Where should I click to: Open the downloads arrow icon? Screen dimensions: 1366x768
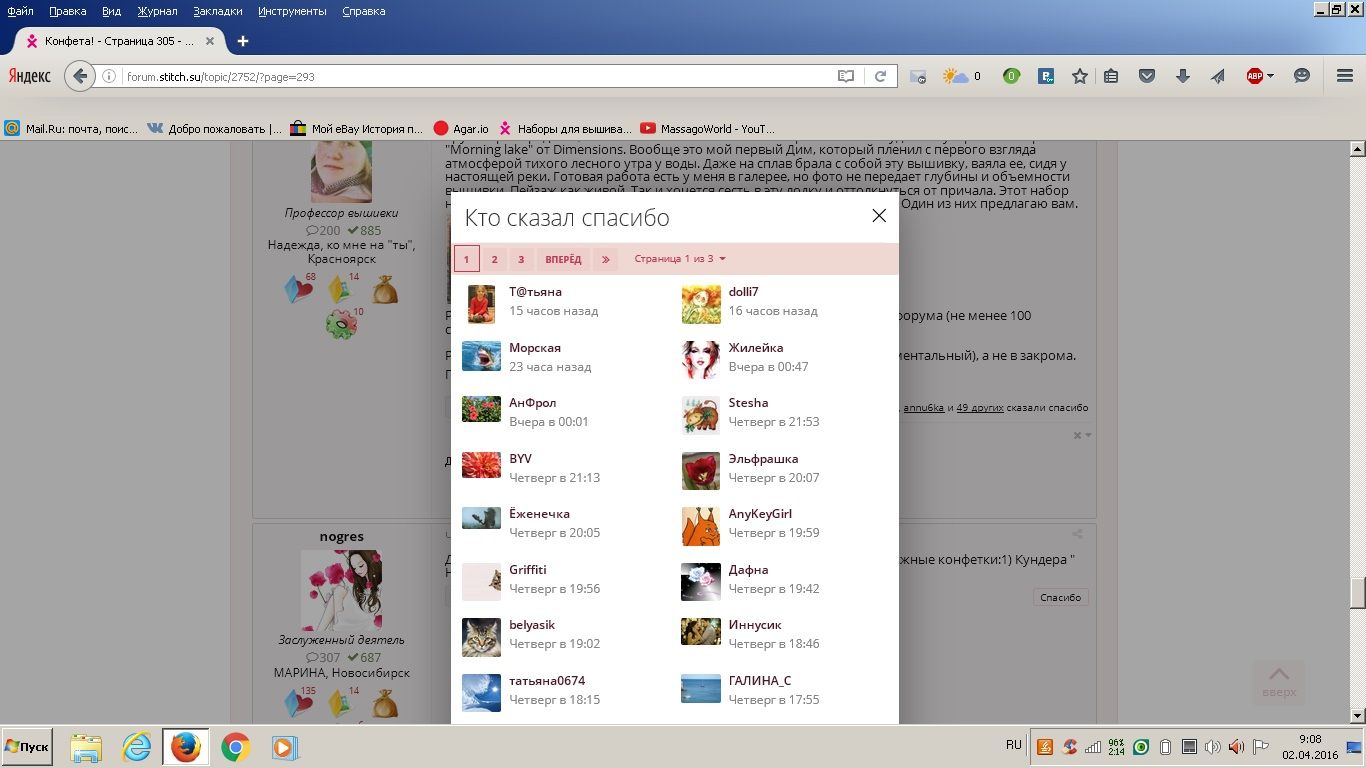pyautogui.click(x=1182, y=76)
